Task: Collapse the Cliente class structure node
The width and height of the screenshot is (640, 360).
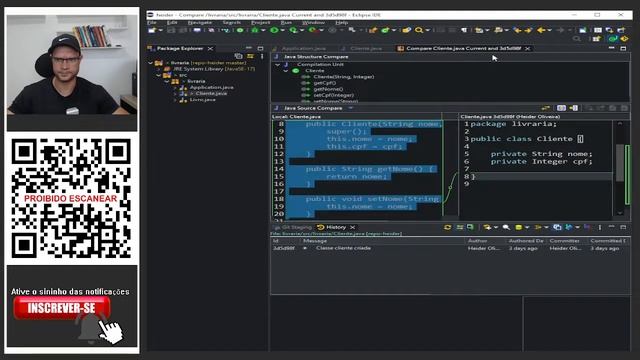Action: coord(286,71)
